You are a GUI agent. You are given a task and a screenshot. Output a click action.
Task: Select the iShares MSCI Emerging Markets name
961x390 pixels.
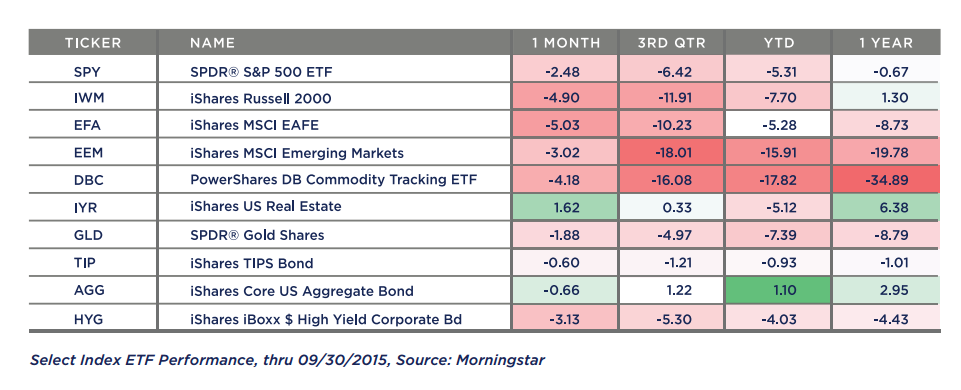click(297, 153)
